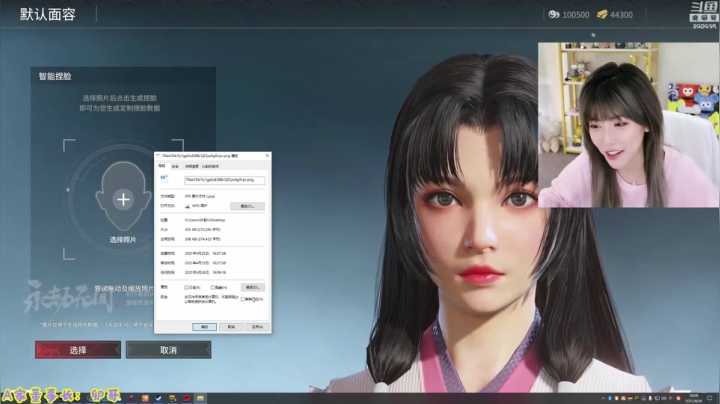The width and height of the screenshot is (720, 404).
Task: Click the silver coin currency icon
Action: 554,15
